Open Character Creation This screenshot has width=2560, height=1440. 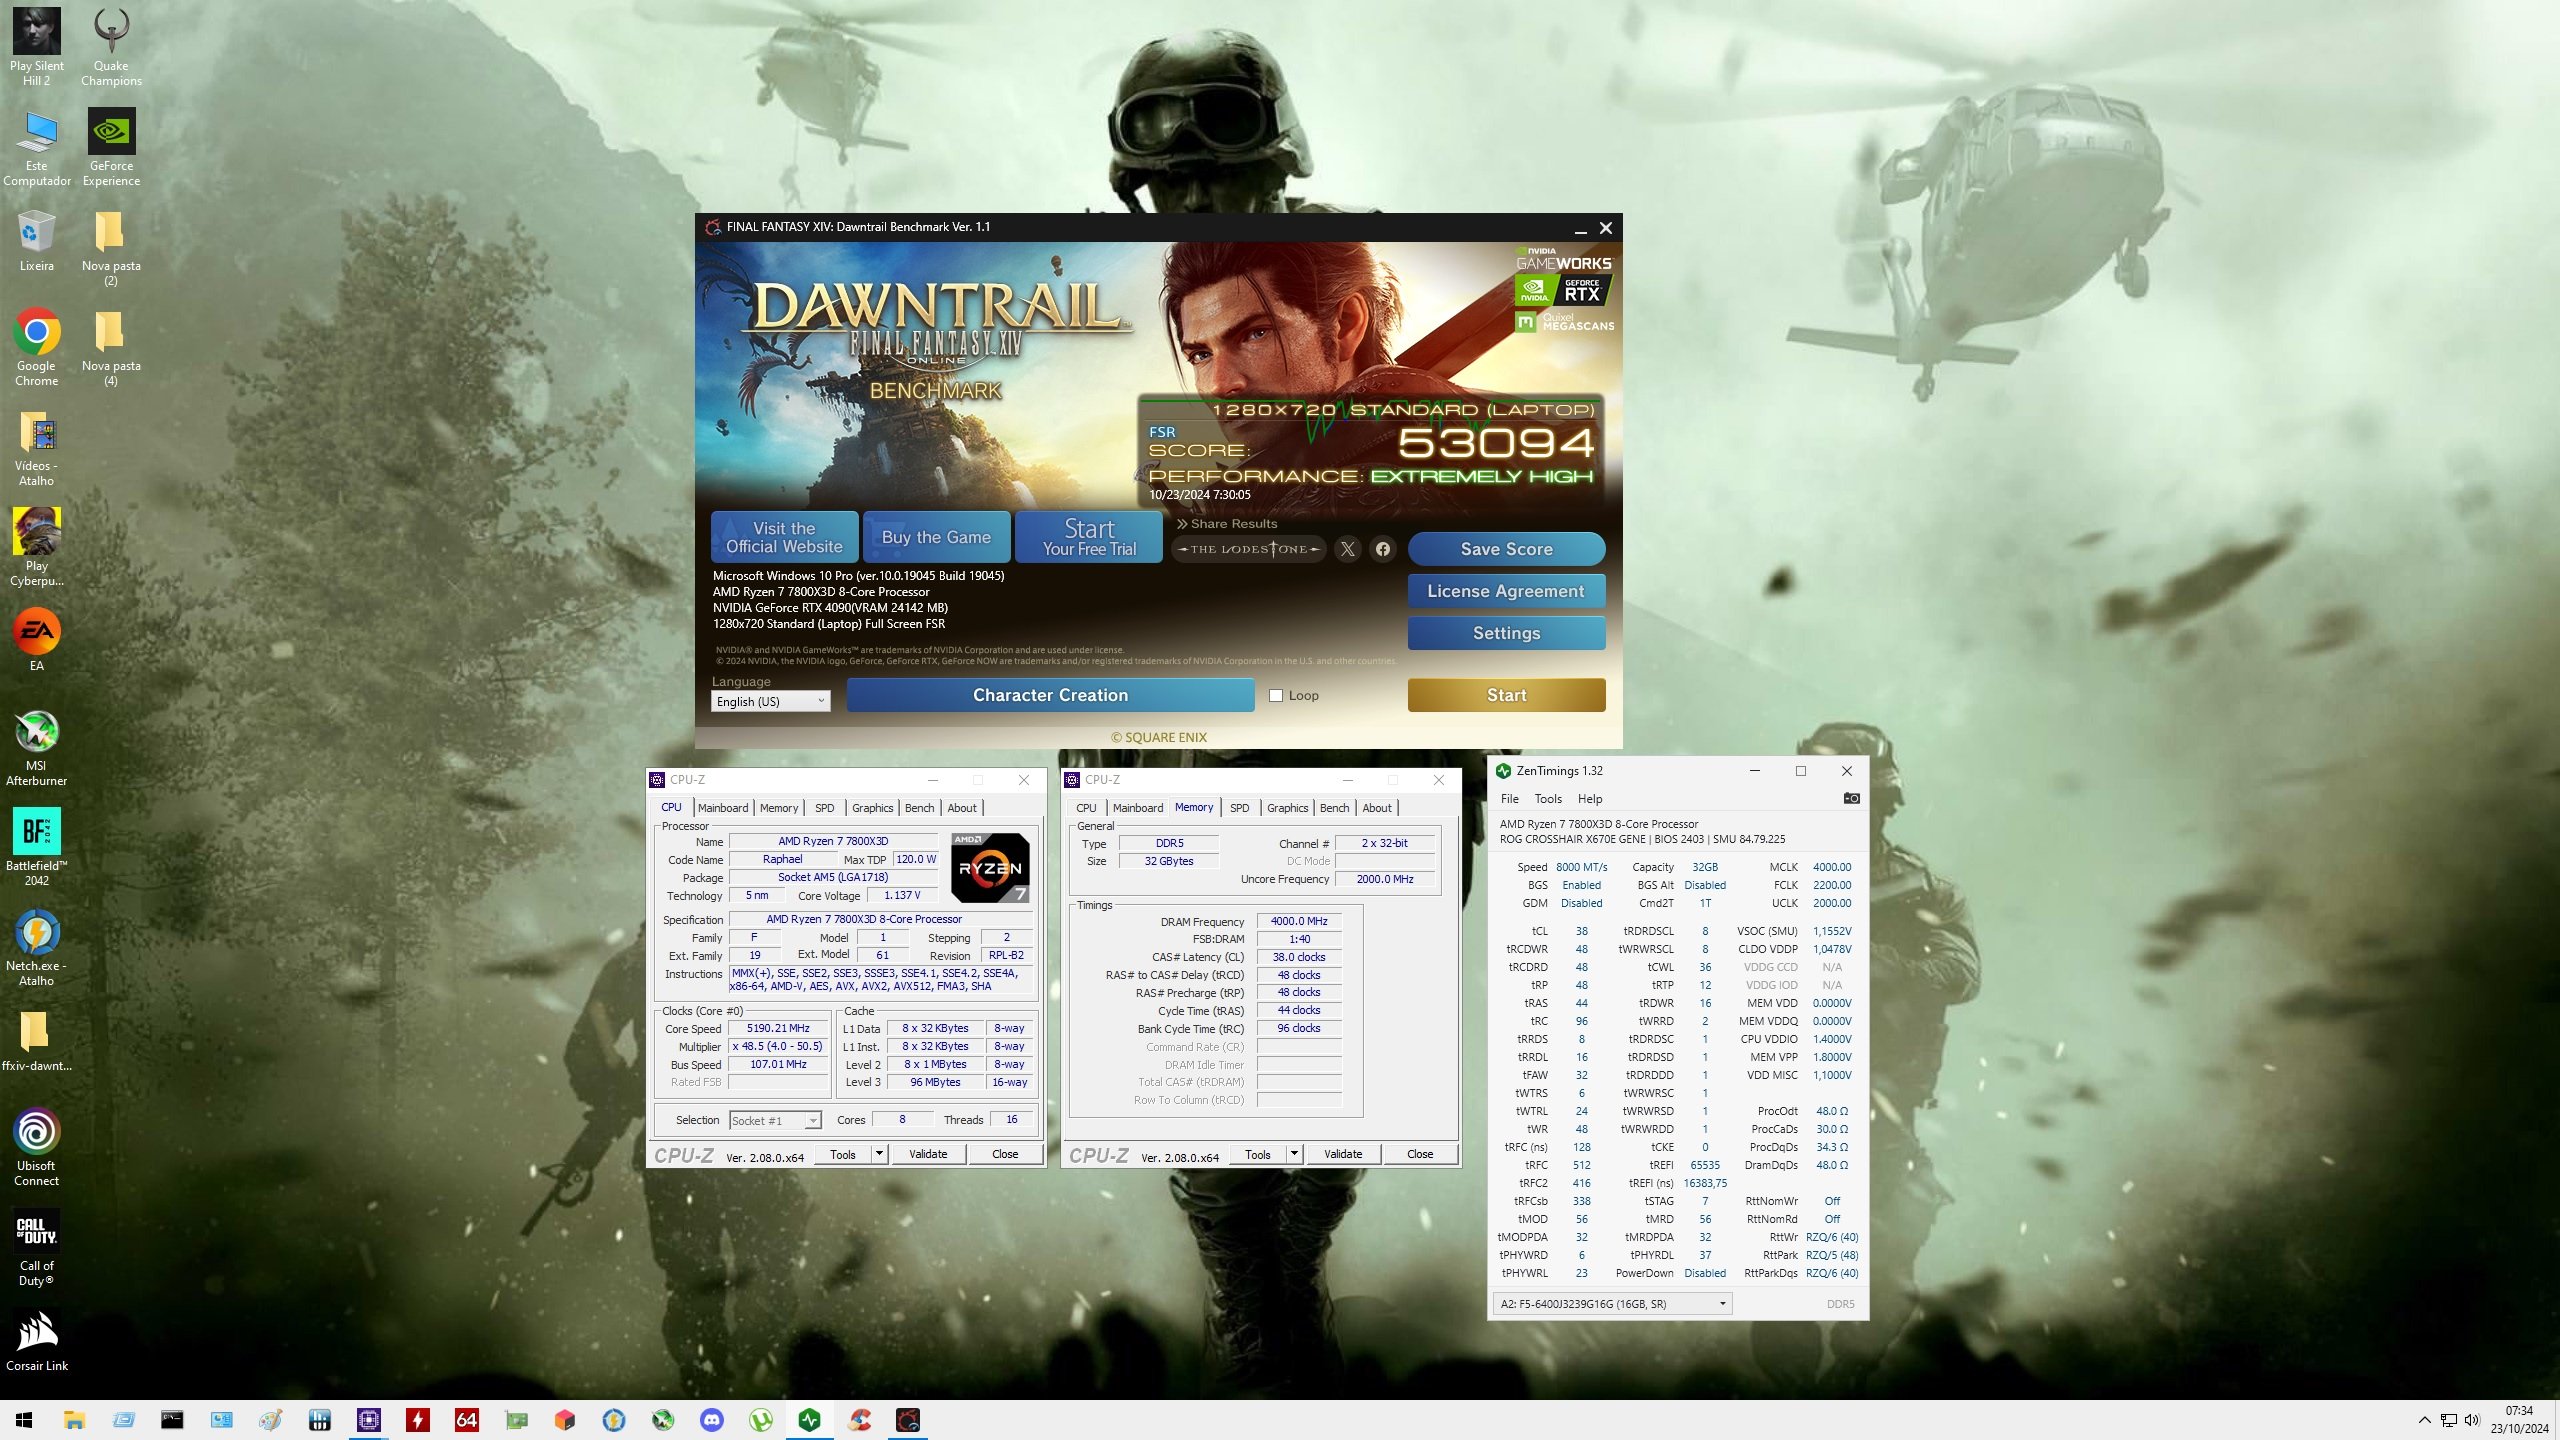(1050, 695)
